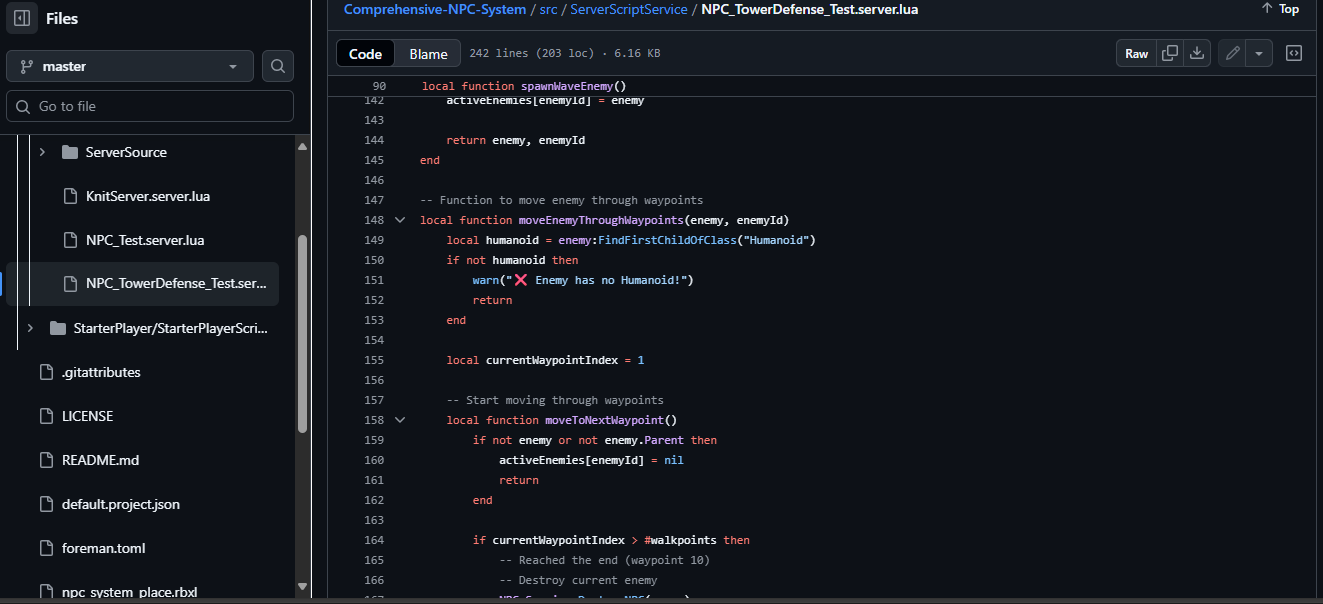Click the search files magnifier icon
1323x604 pixels.
pyautogui.click(x=278, y=66)
